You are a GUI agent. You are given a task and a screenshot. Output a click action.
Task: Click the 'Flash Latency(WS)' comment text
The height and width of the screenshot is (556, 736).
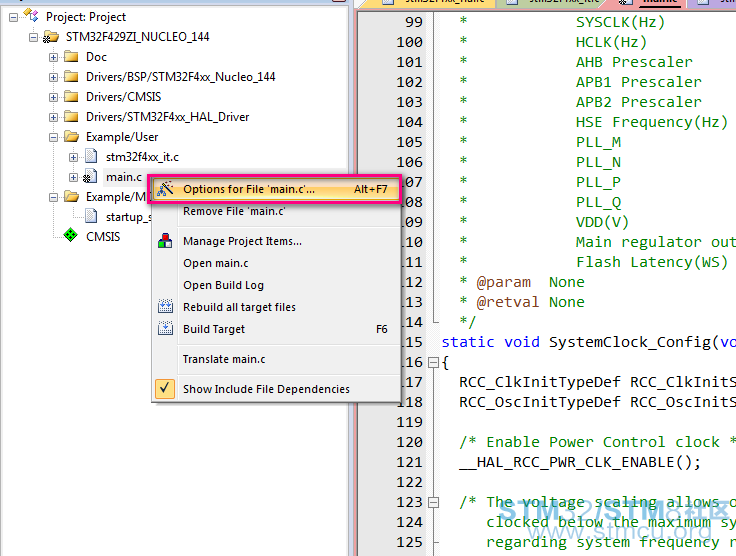point(652,262)
